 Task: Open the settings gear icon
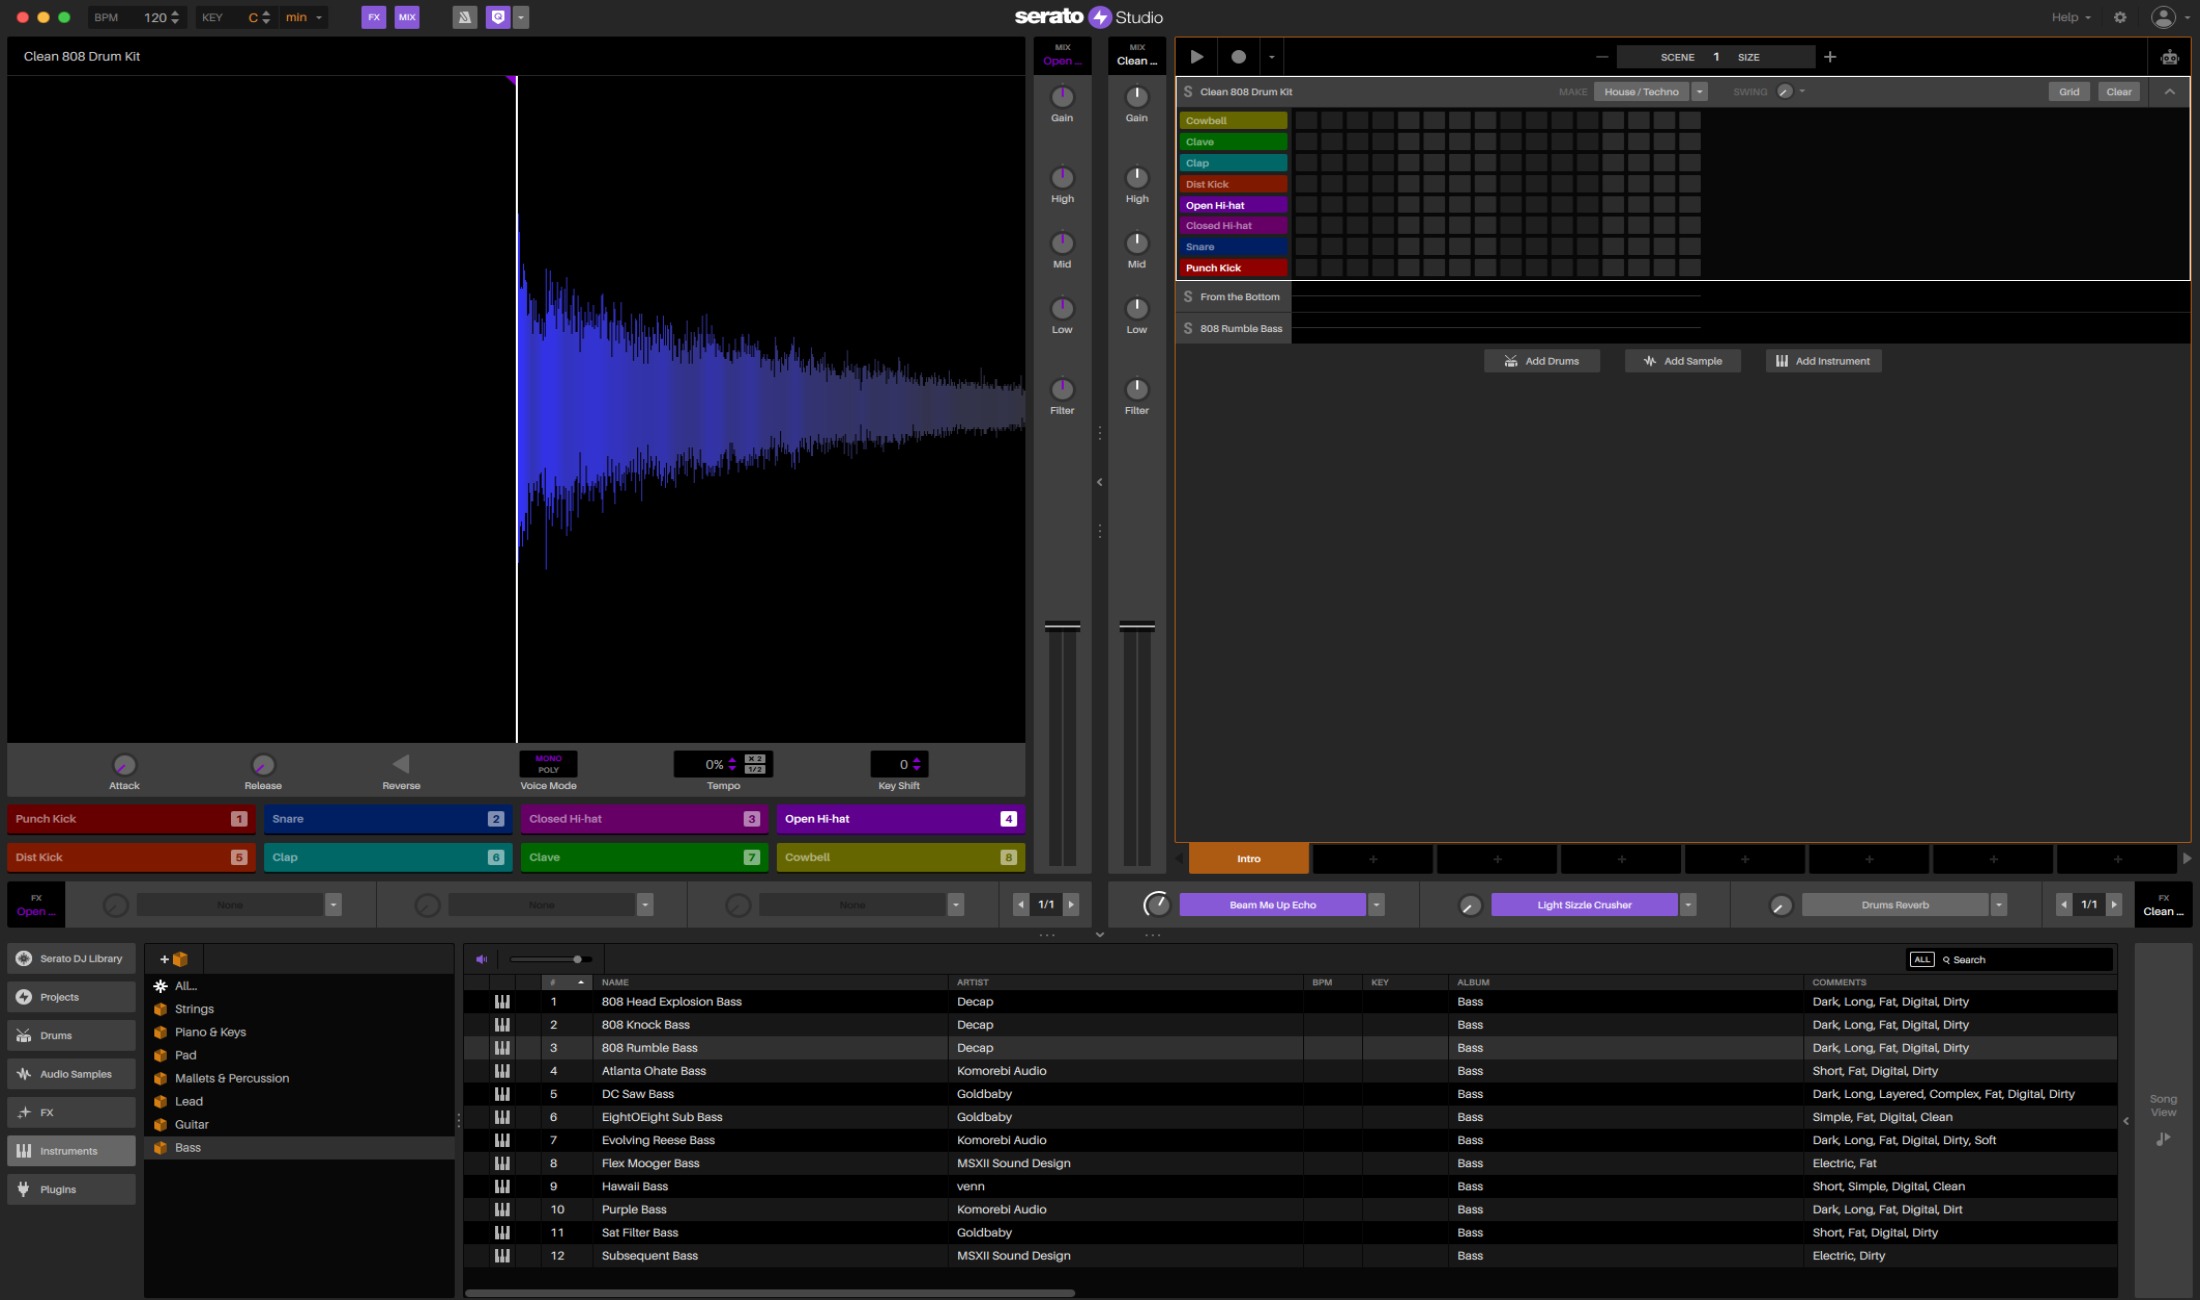tap(2120, 17)
